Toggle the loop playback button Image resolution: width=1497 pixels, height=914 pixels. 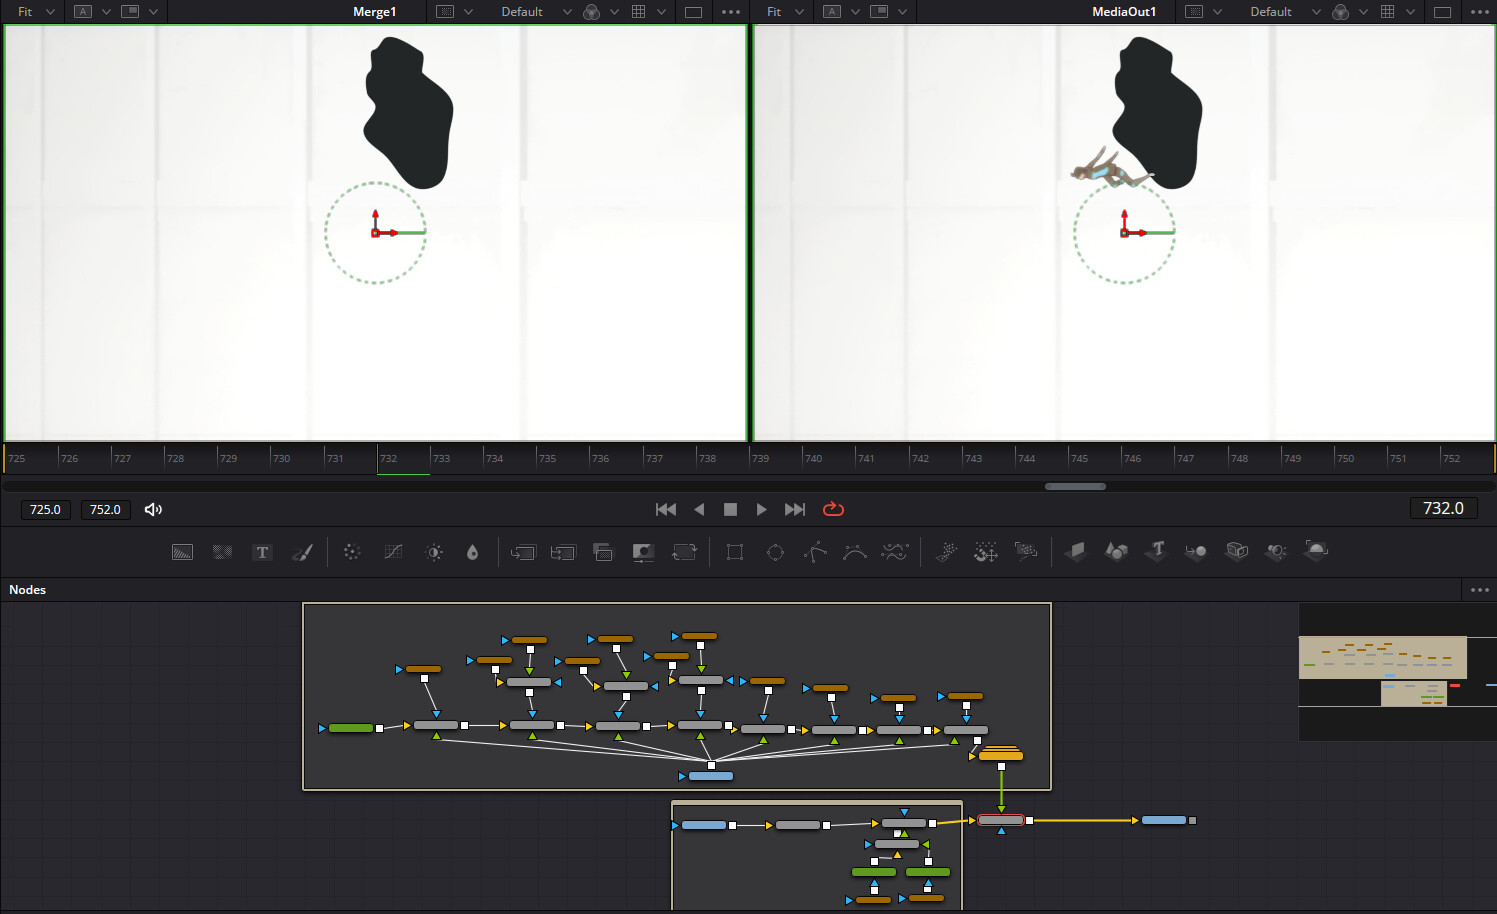click(x=833, y=509)
